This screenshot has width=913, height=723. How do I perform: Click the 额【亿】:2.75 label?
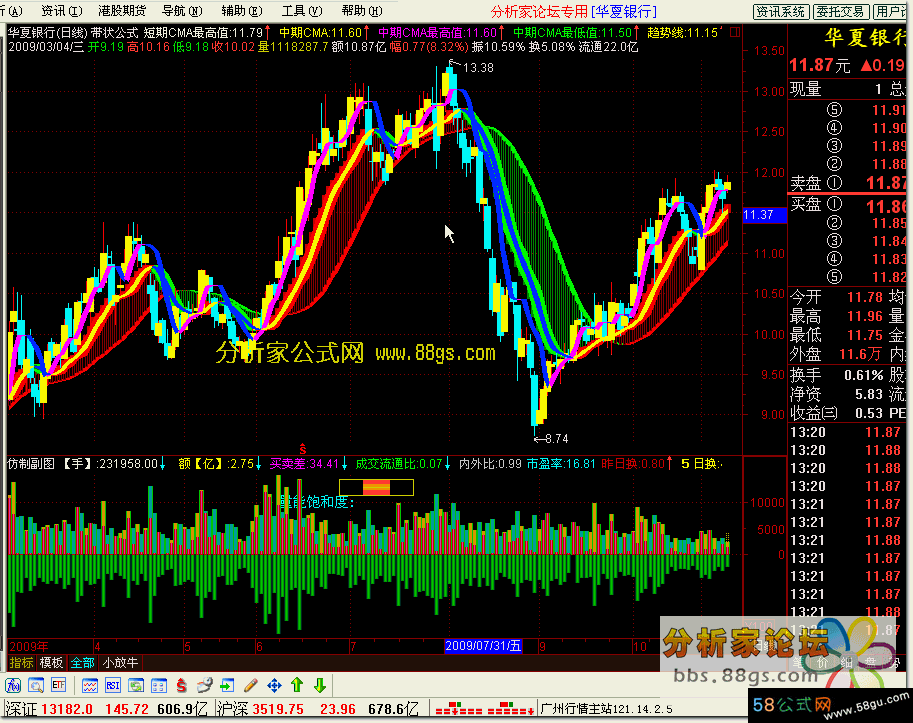(216, 463)
